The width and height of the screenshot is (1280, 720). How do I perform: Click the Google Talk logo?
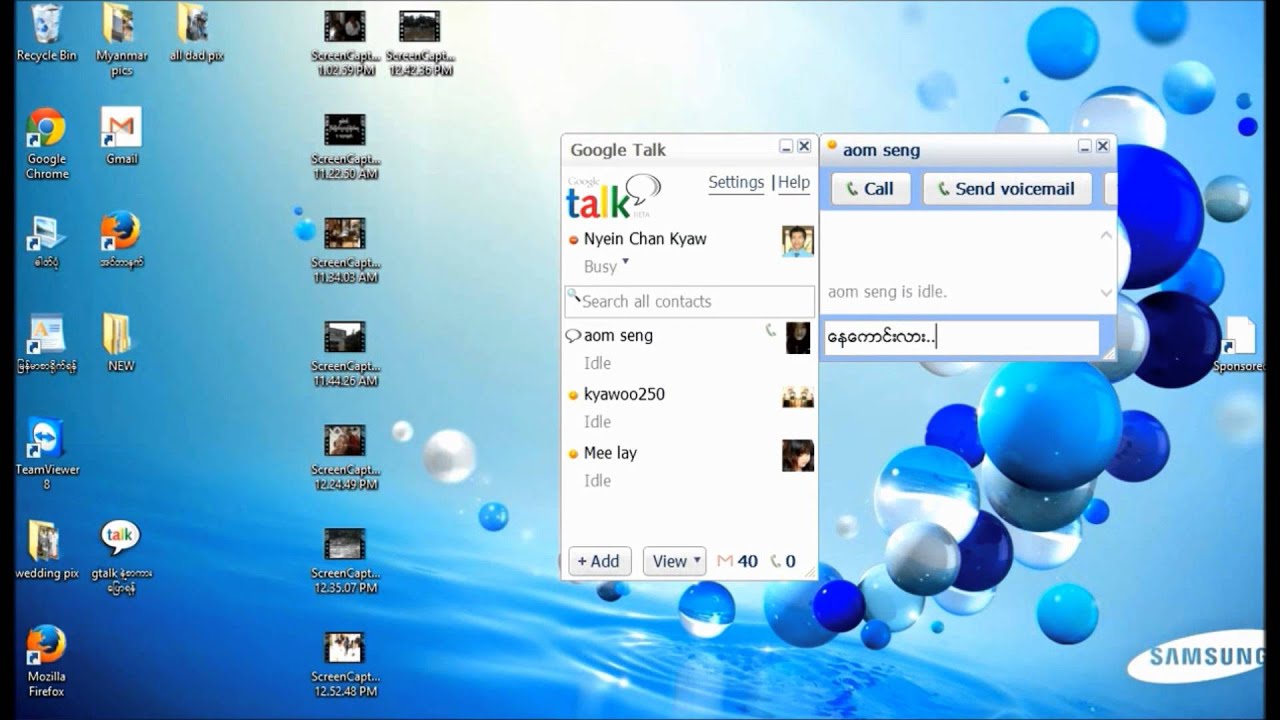click(613, 197)
